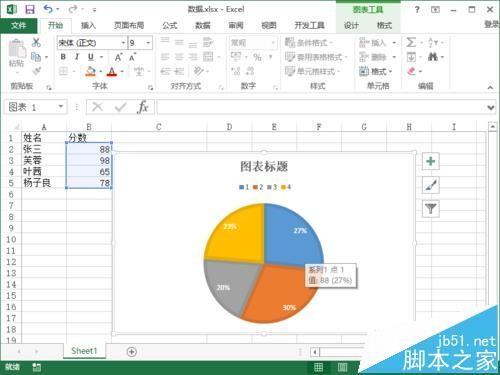Switch to Normal view in status bar

point(318,367)
